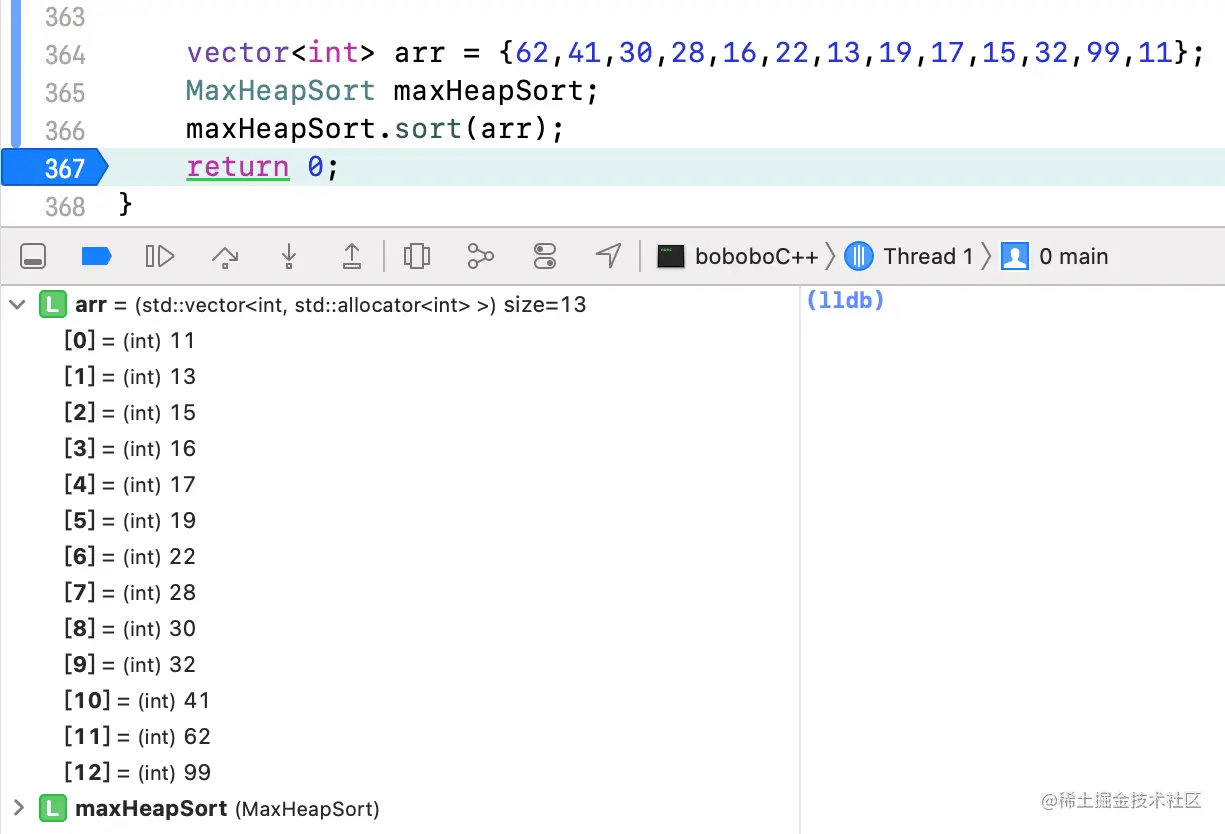Click line number 368 in gutter
This screenshot has width=1225, height=834.
(x=65, y=206)
